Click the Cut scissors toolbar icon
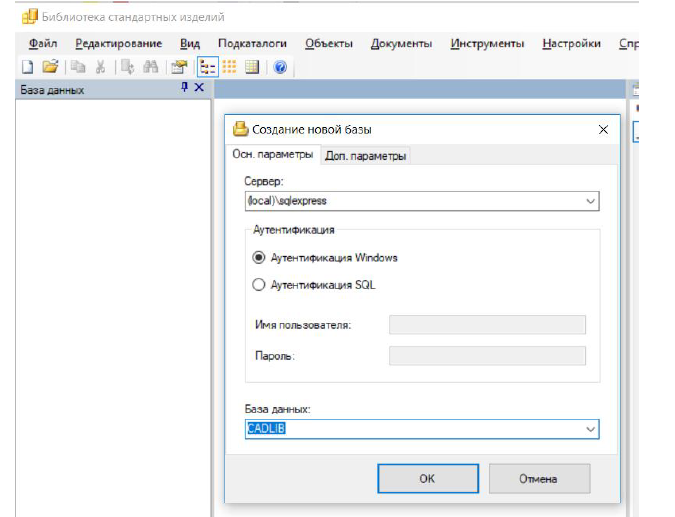Image resolution: width=675 pixels, height=517 pixels. pyautogui.click(x=101, y=67)
